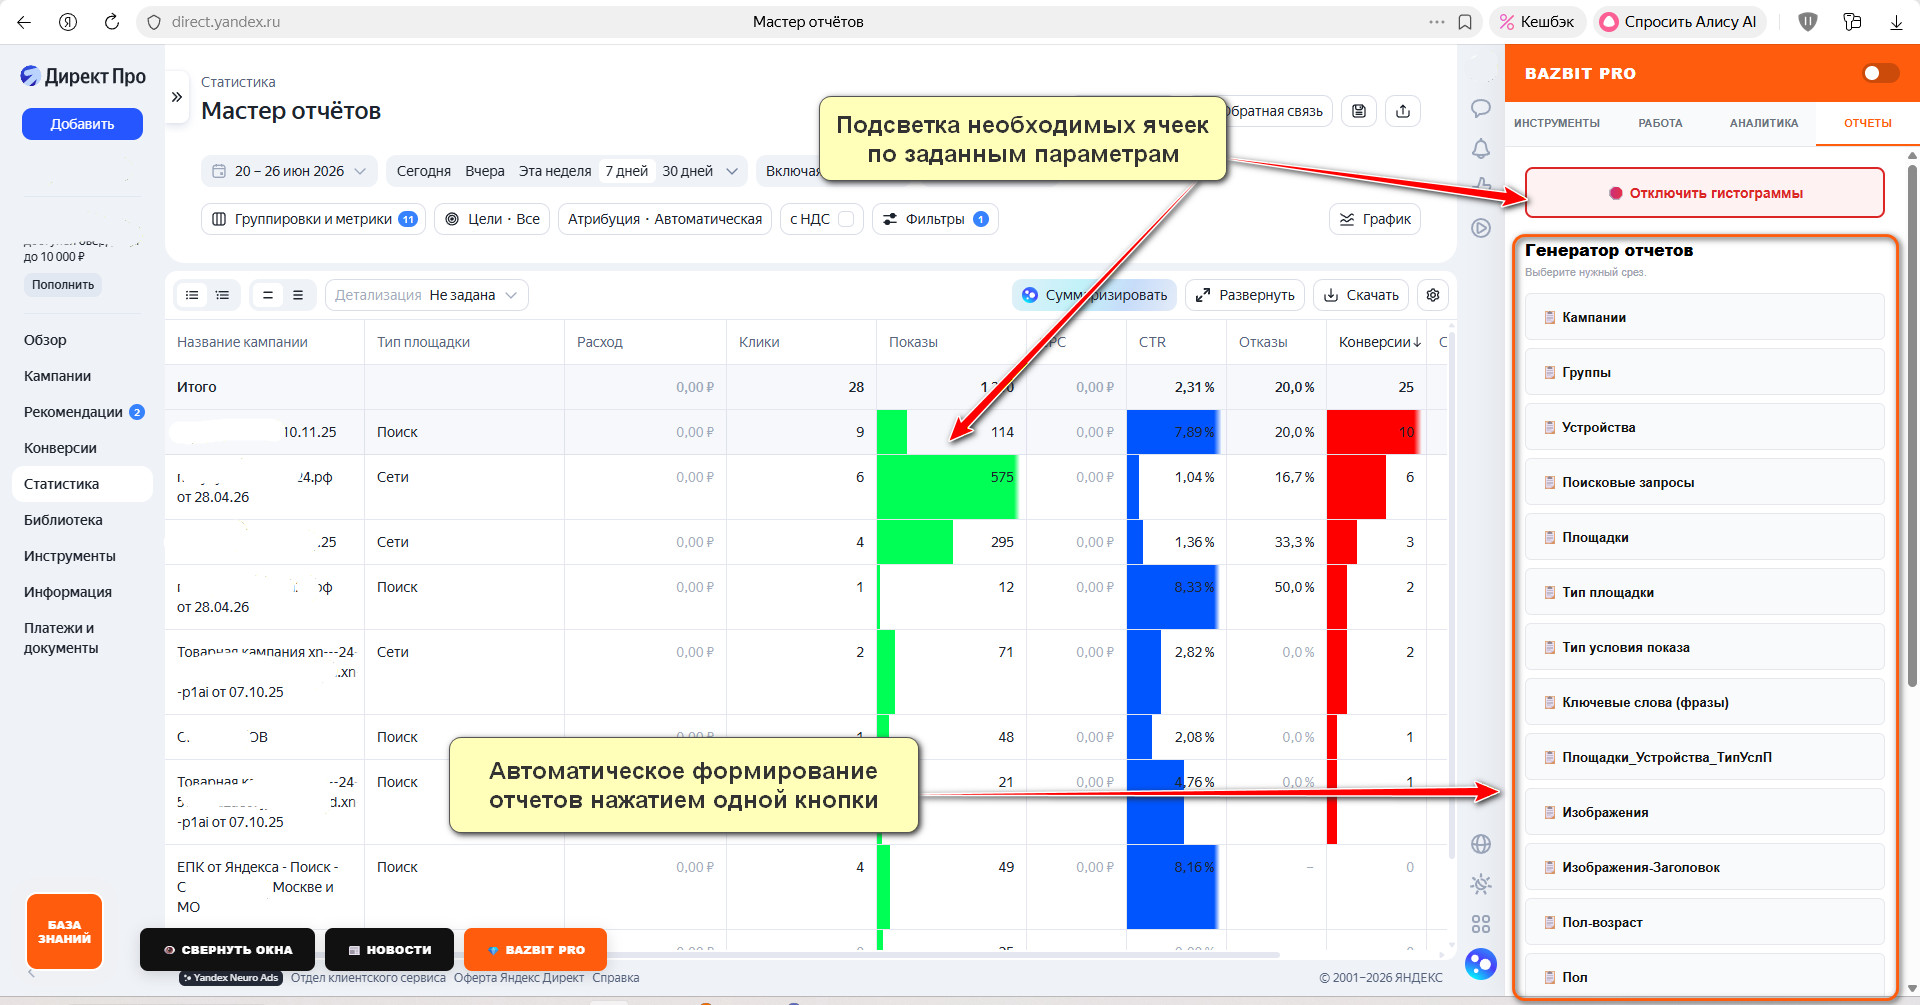
Task: Generate the Поисковые запросы report
Action: coord(1704,482)
